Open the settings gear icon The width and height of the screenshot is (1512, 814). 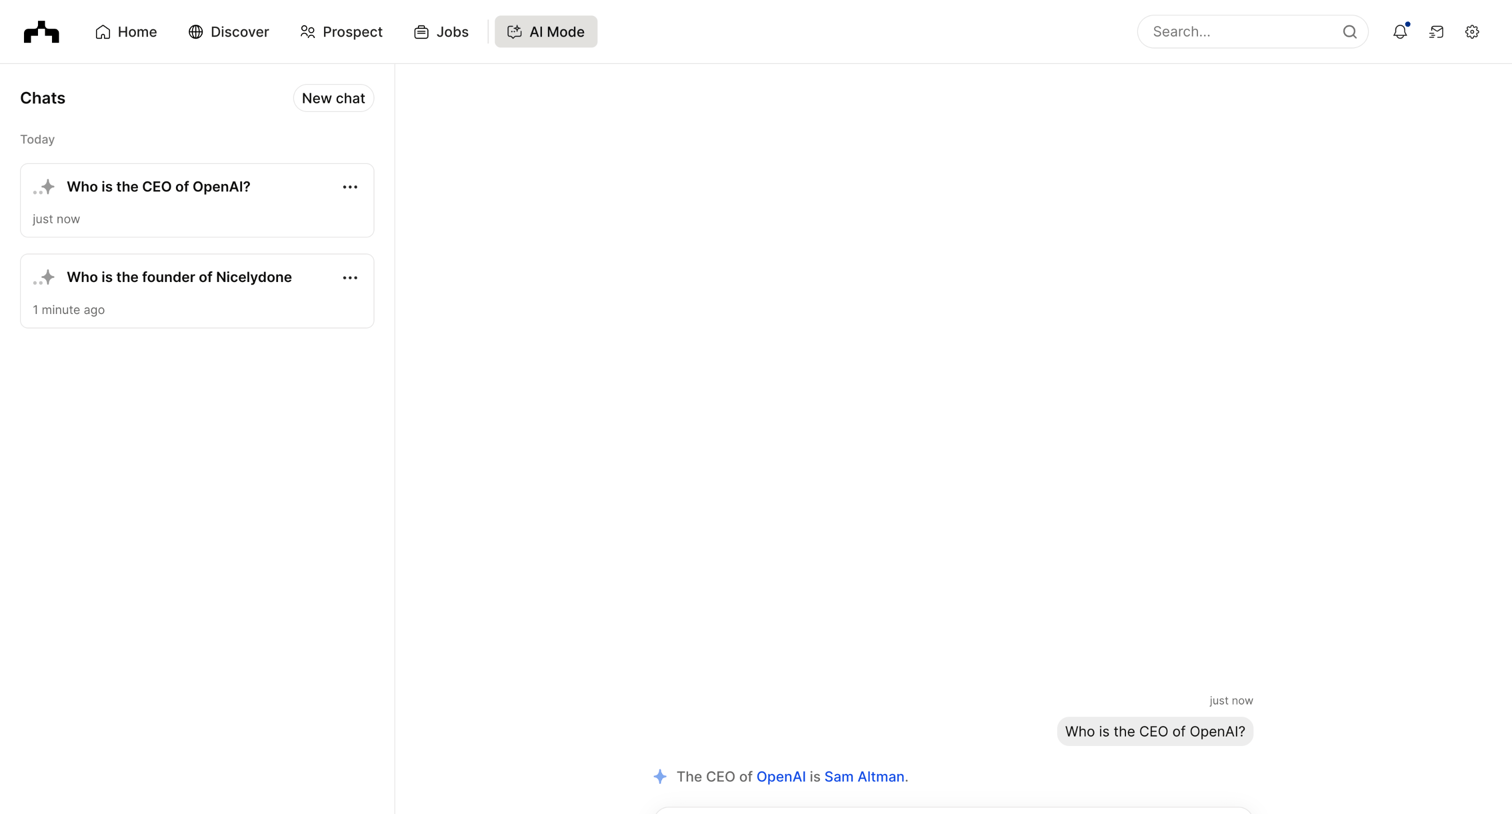1472,32
